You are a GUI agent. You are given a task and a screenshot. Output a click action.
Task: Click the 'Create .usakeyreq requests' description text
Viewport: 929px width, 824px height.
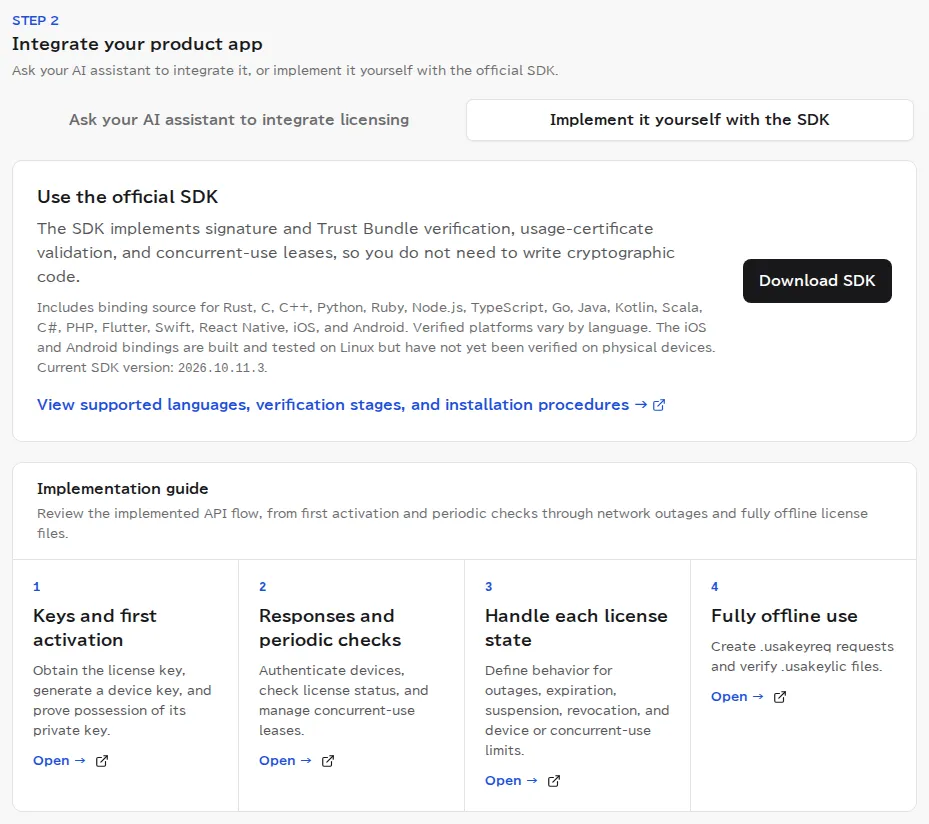tap(802, 656)
